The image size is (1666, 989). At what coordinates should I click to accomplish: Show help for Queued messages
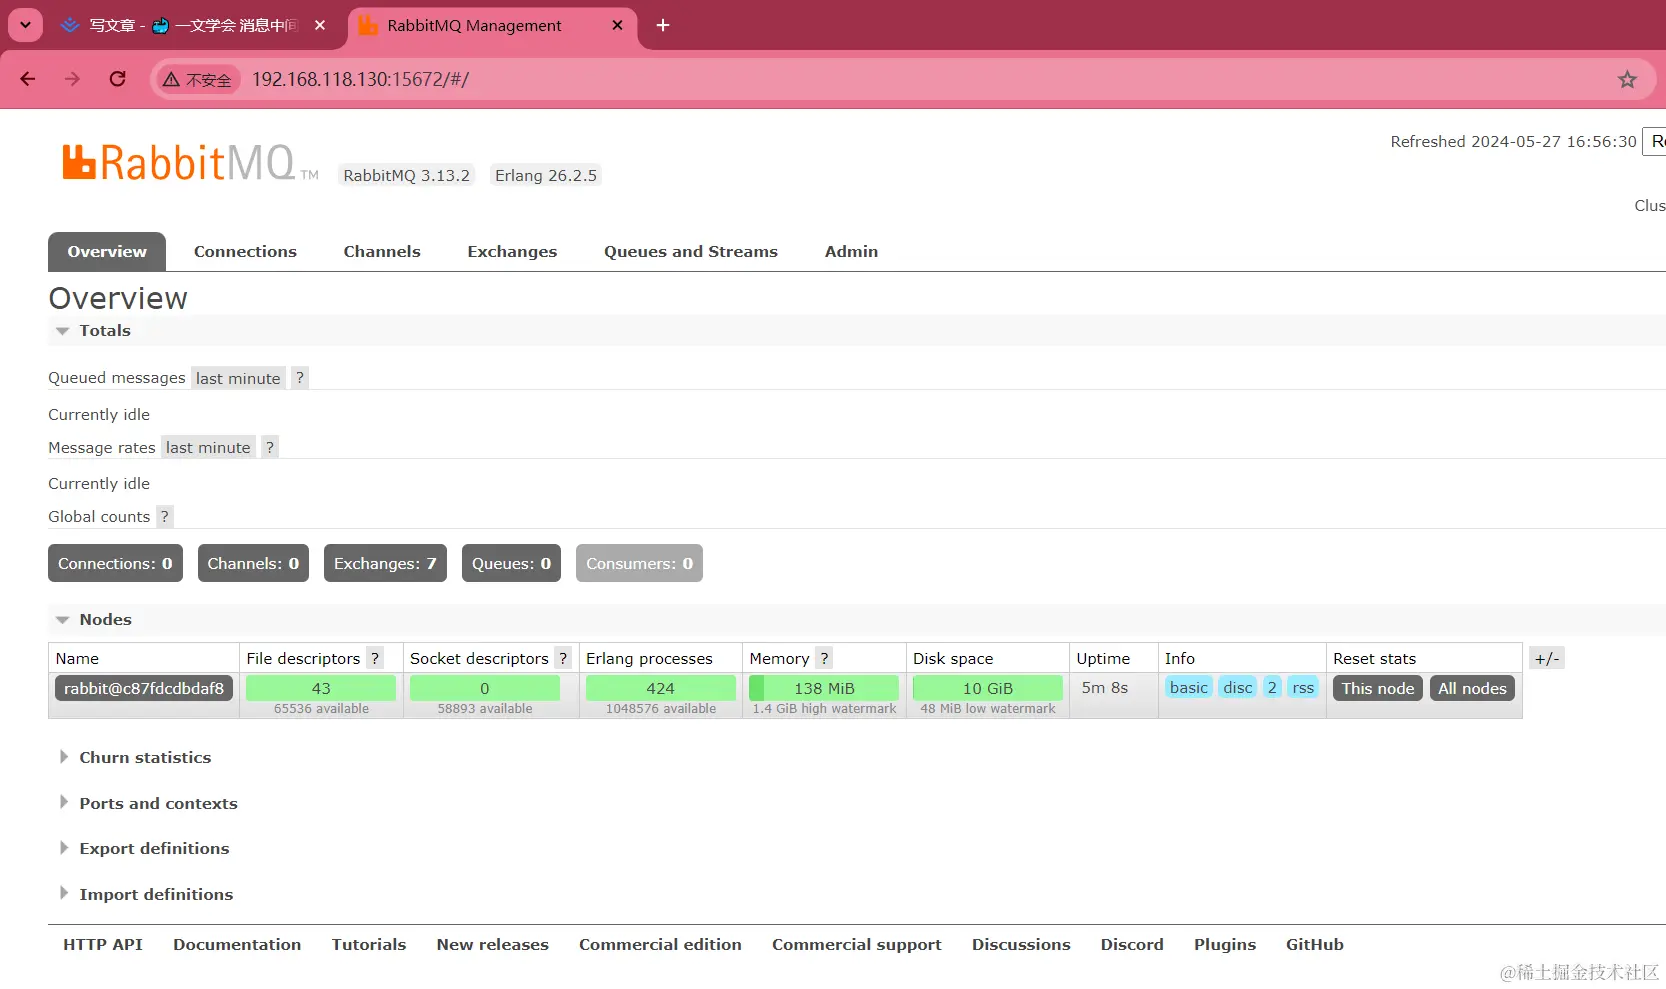[299, 378]
